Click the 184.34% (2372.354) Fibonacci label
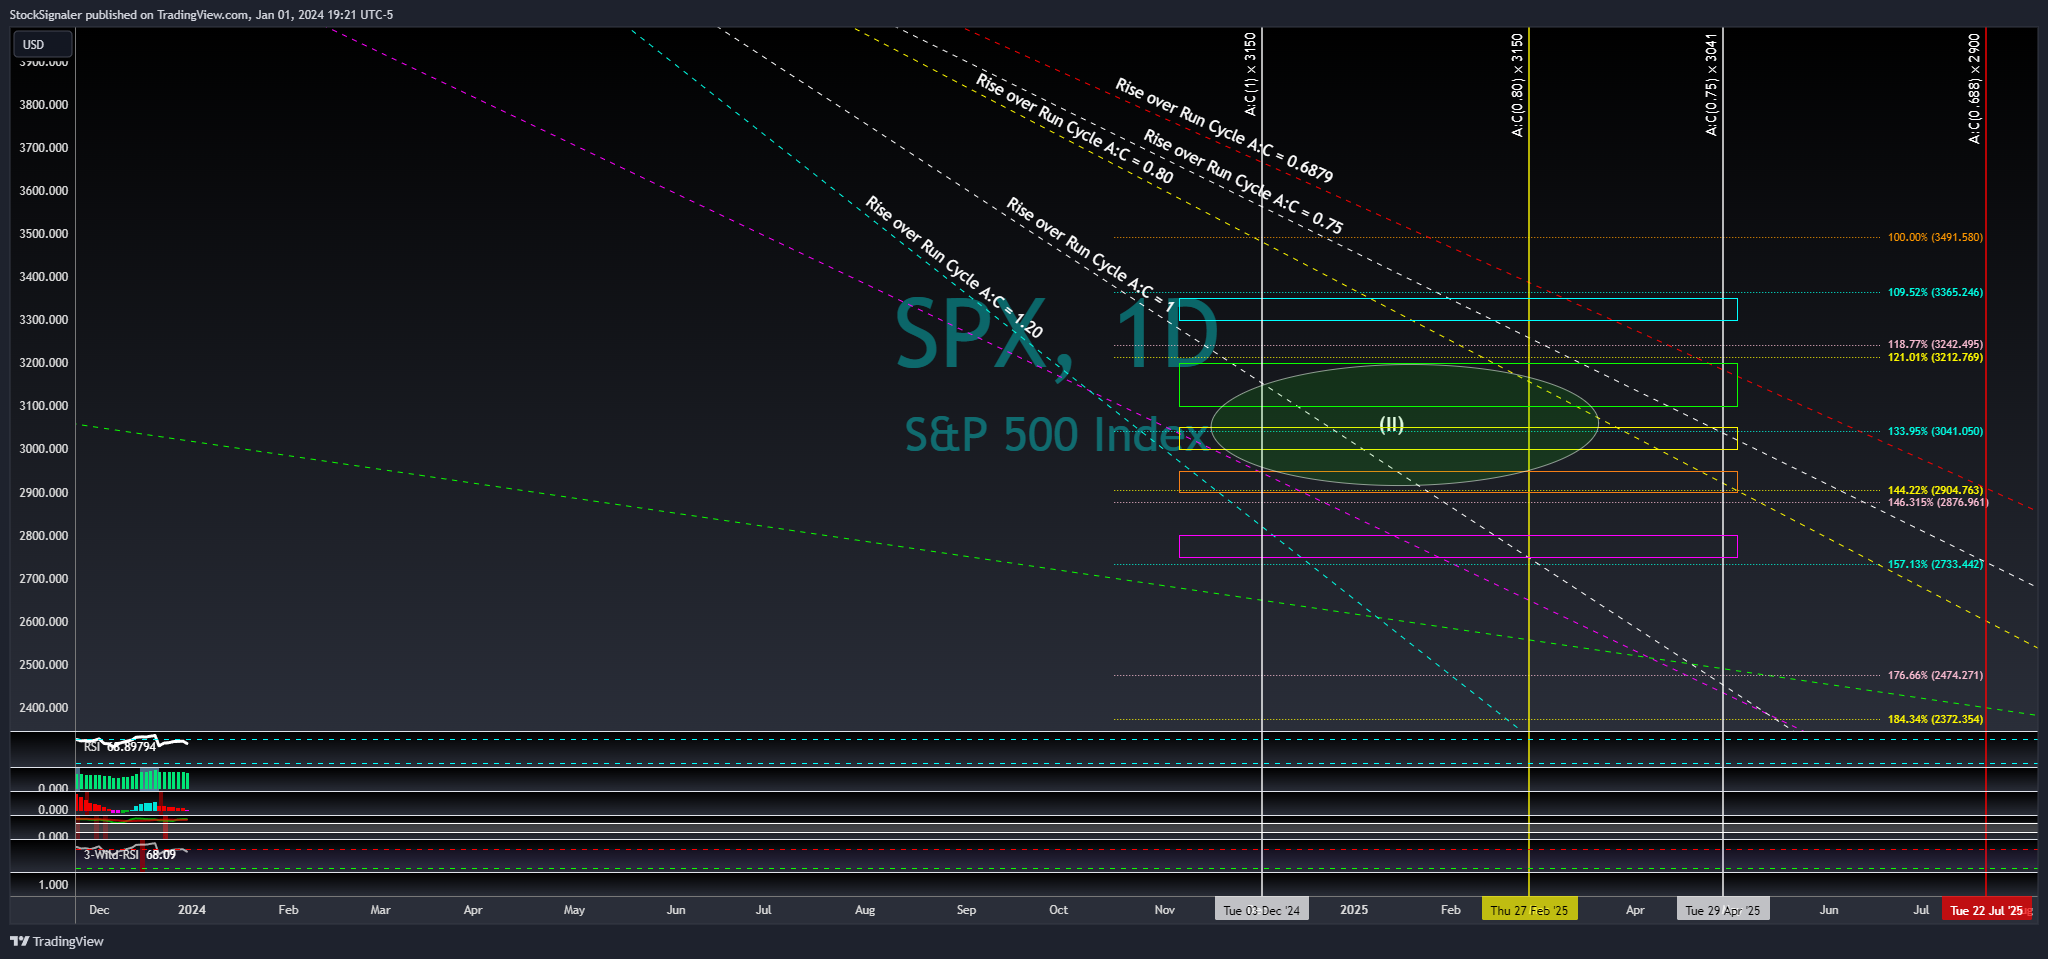Screen dimensions: 2048x959 click(x=1935, y=720)
